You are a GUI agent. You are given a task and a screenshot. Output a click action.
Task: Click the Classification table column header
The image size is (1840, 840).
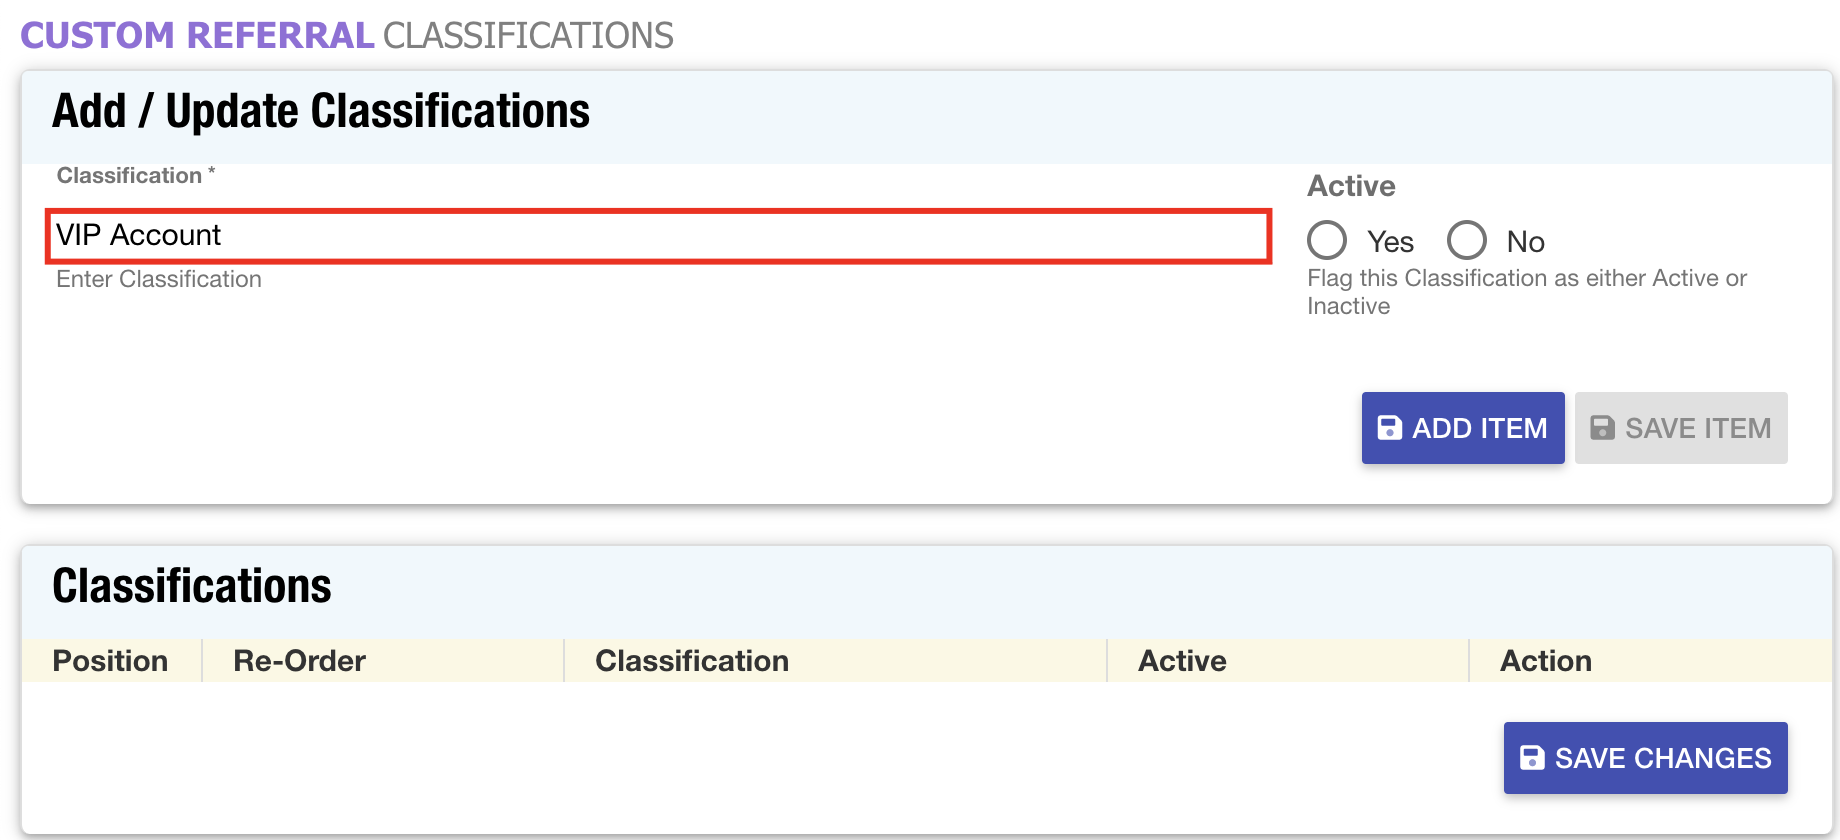[692, 661]
